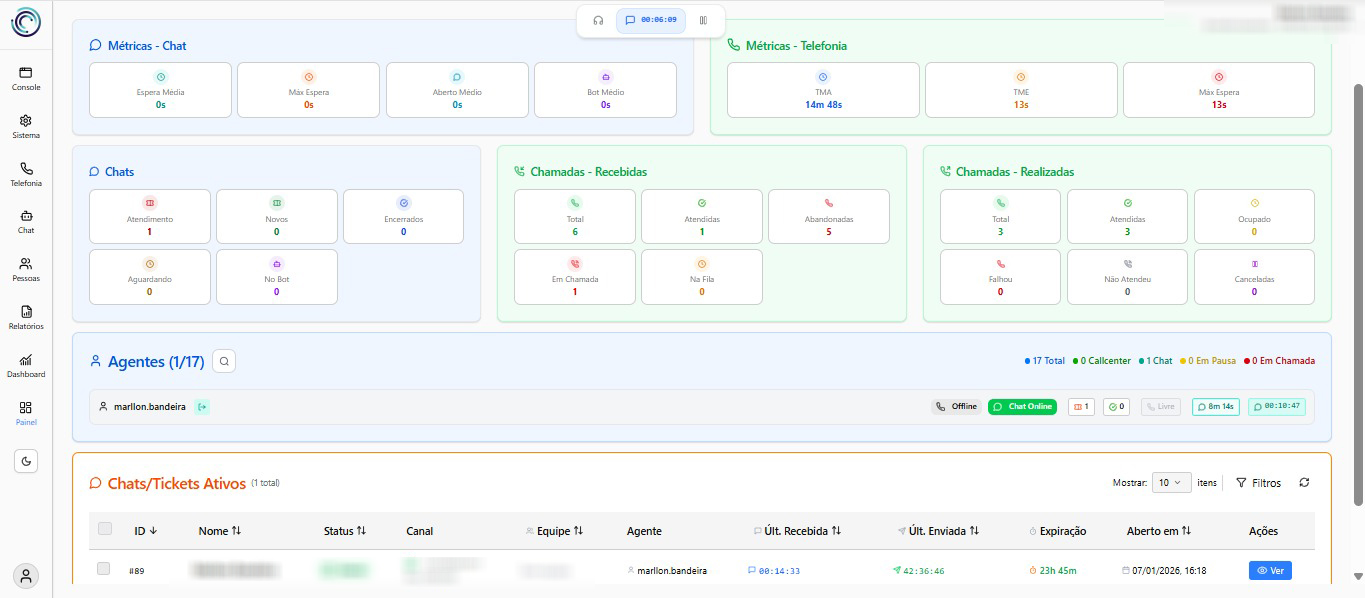The width and height of the screenshot is (1365, 598).
Task: Click the headset icon in top floating bar
Action: [x=598, y=20]
